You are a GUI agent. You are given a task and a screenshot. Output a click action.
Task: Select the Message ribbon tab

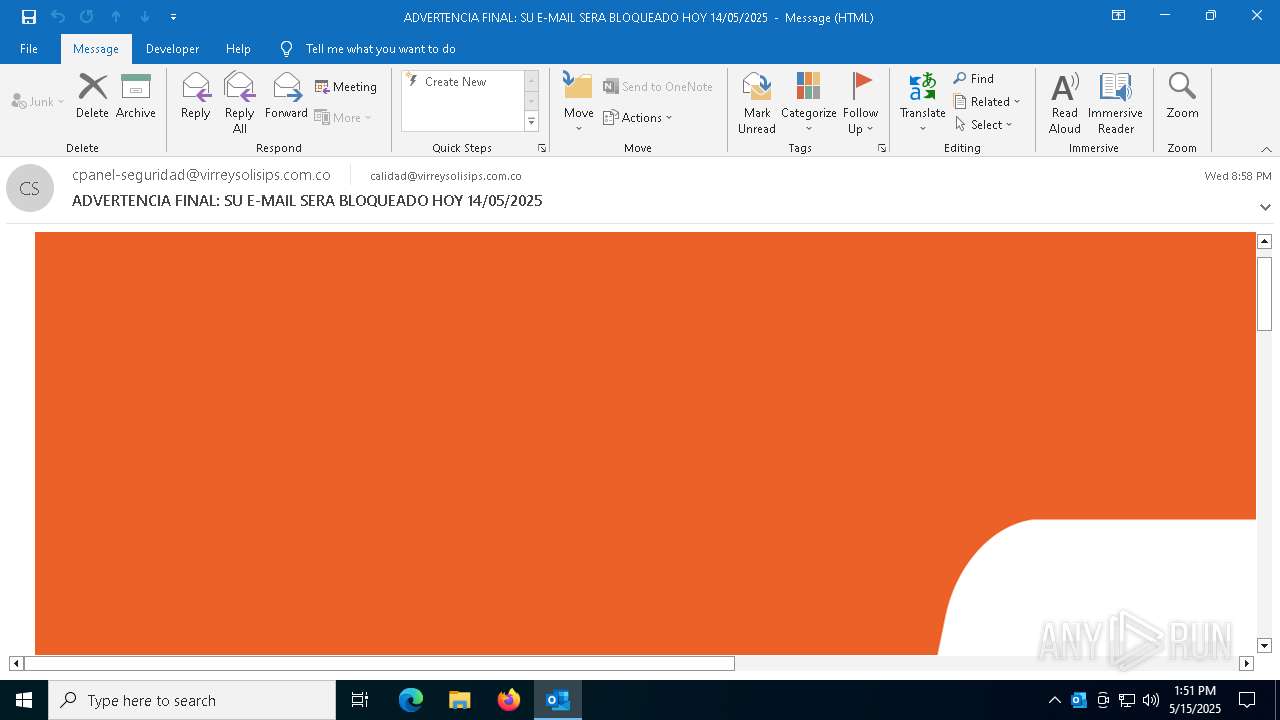point(96,49)
